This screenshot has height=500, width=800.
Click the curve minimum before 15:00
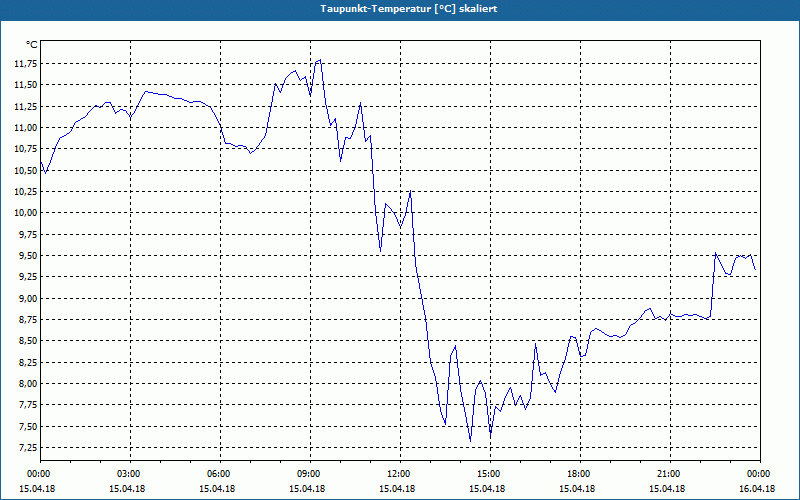tap(470, 440)
